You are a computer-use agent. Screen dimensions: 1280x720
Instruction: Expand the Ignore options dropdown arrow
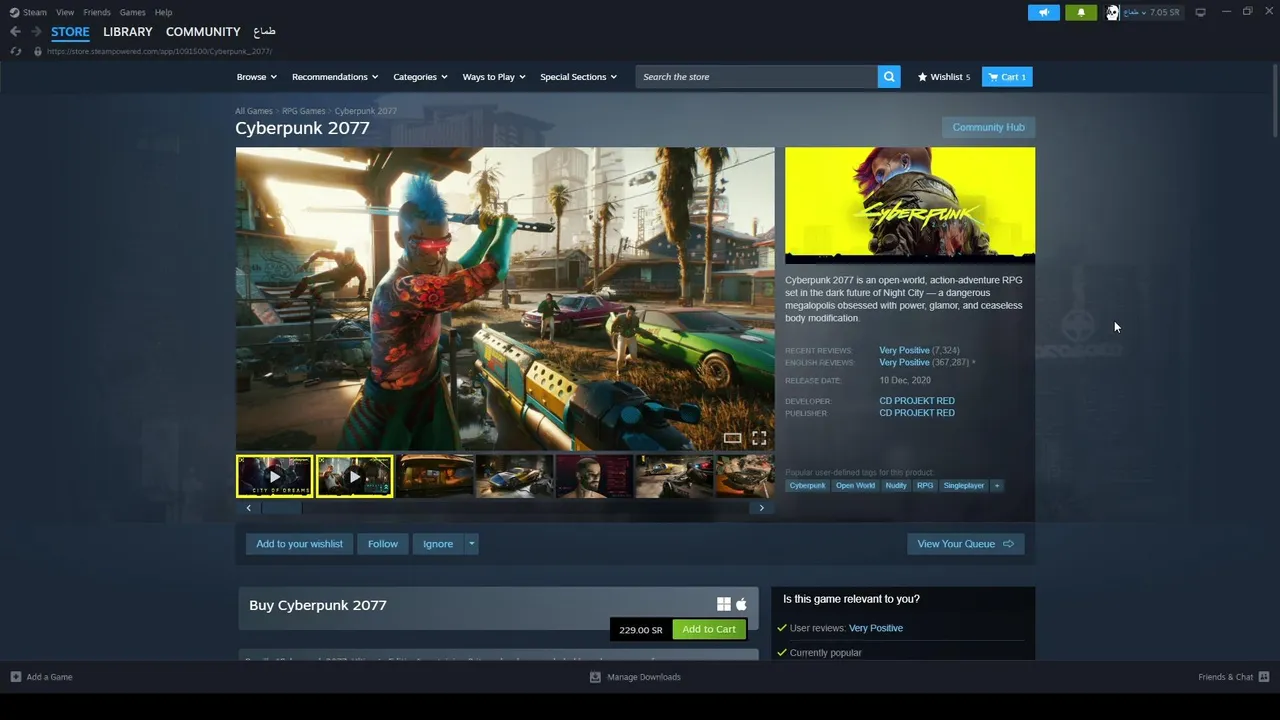472,544
